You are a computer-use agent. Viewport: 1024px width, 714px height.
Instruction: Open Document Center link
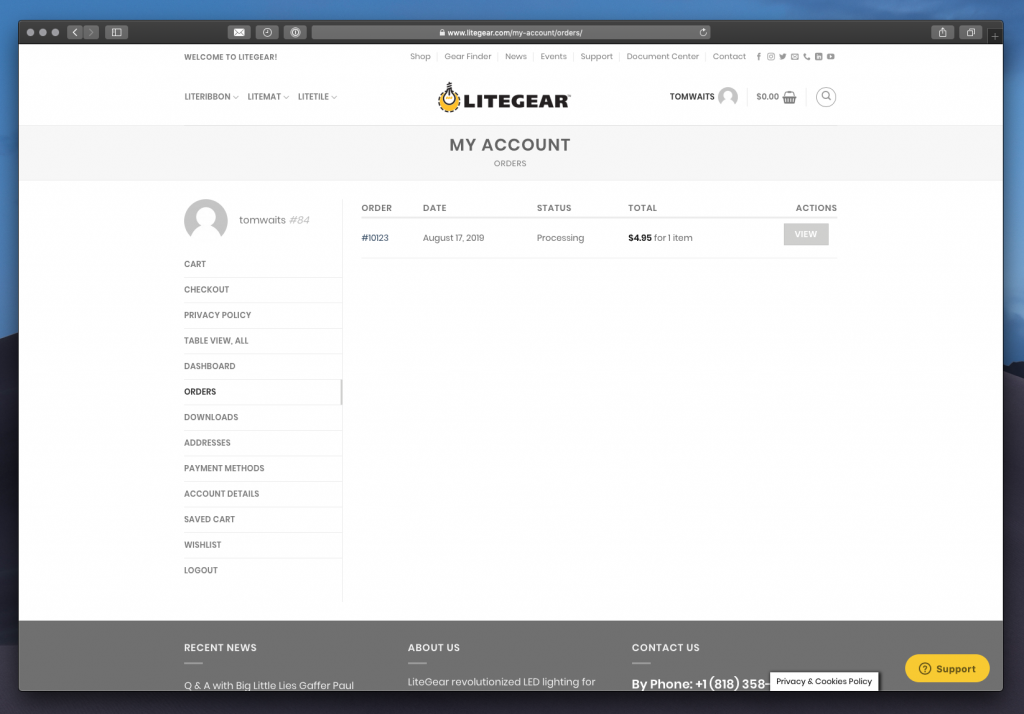(662, 57)
